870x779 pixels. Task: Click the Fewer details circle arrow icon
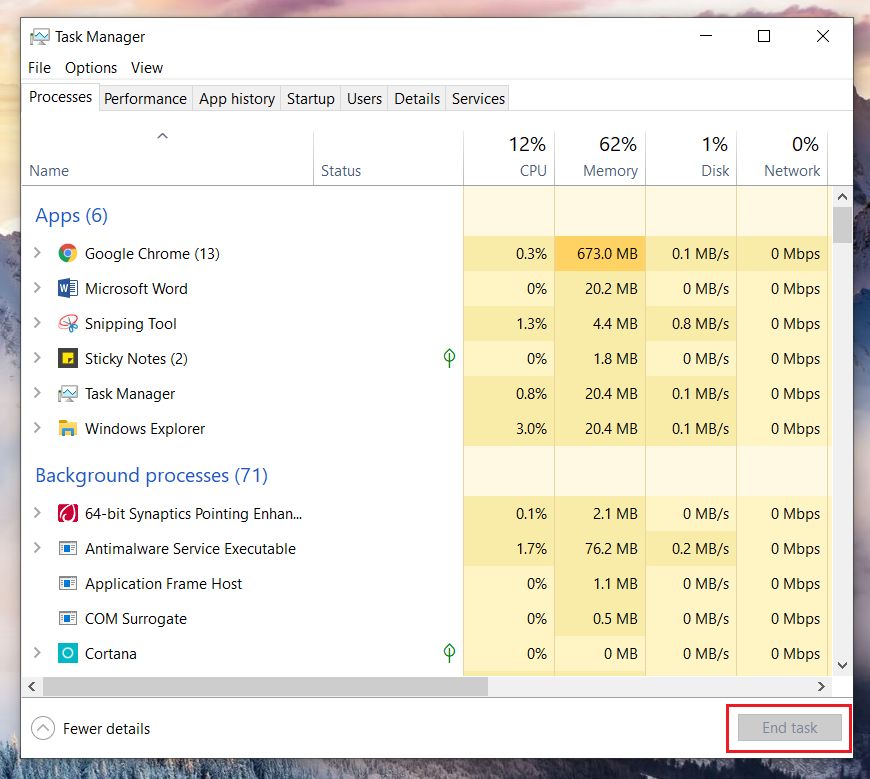click(x=43, y=728)
